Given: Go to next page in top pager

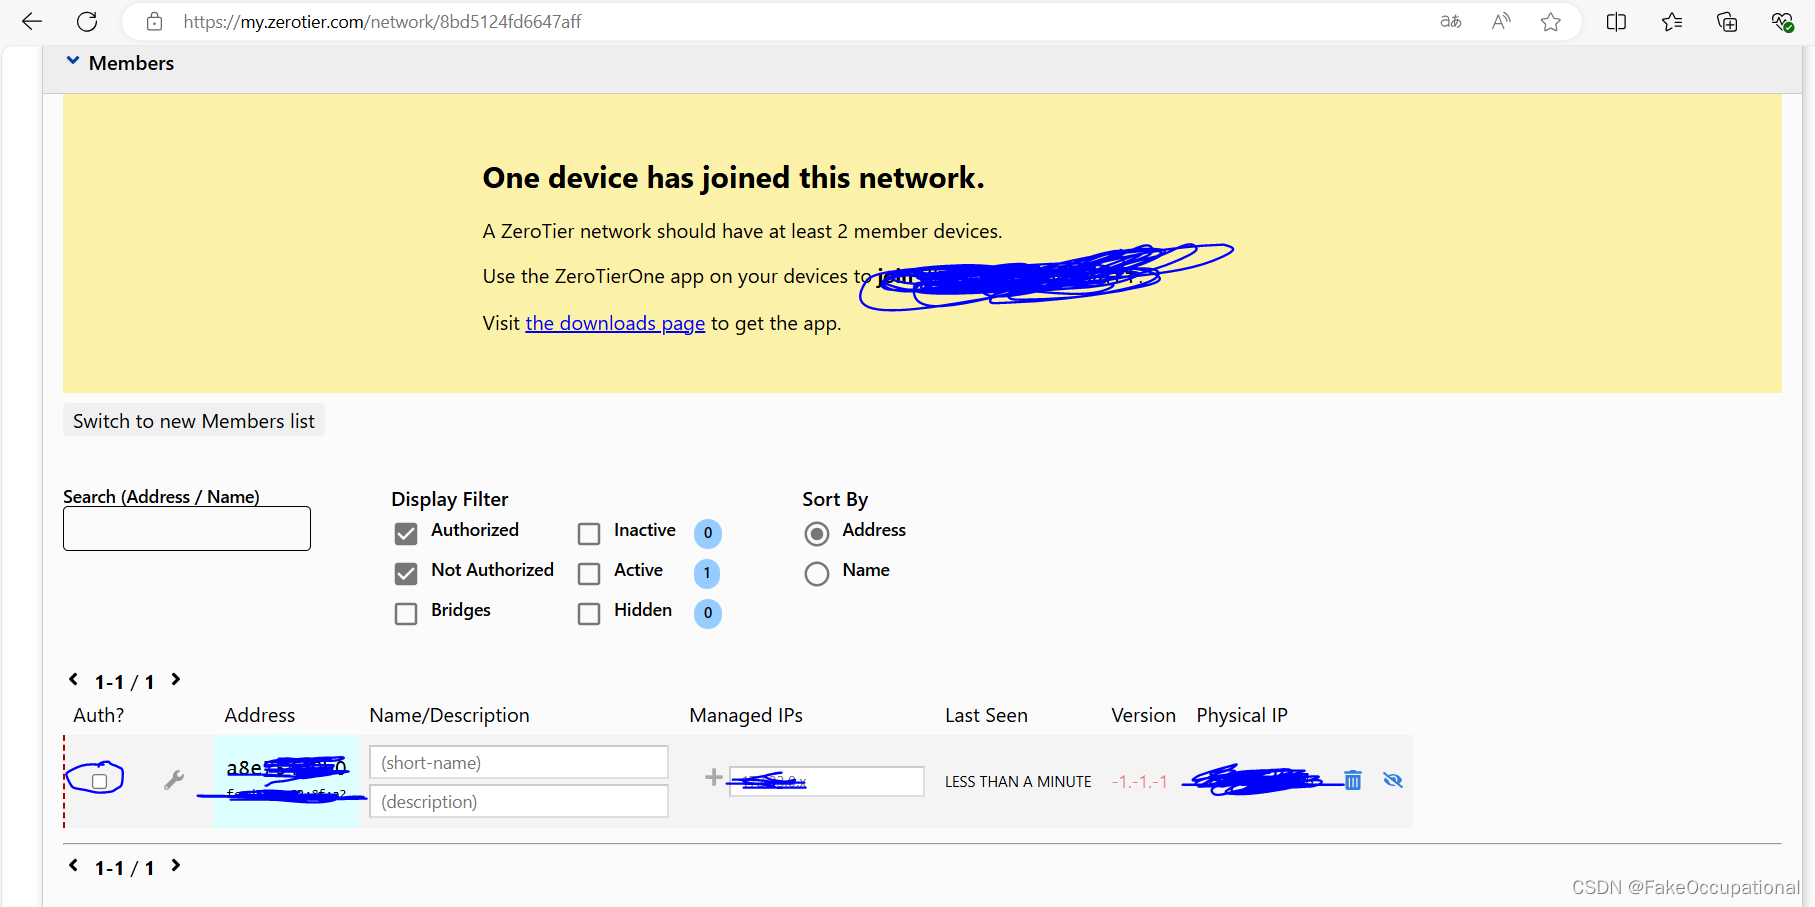Looking at the screenshot, I should point(176,680).
